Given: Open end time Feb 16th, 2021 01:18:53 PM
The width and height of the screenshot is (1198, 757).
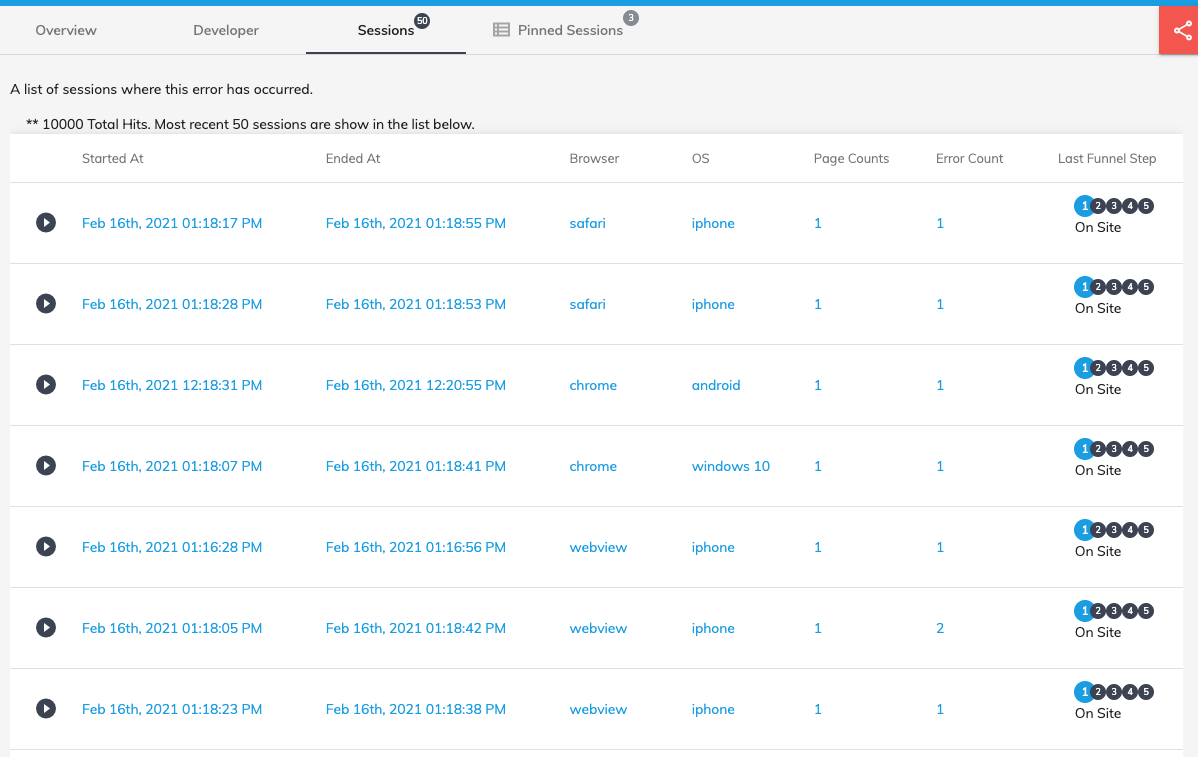Looking at the screenshot, I should 416,304.
